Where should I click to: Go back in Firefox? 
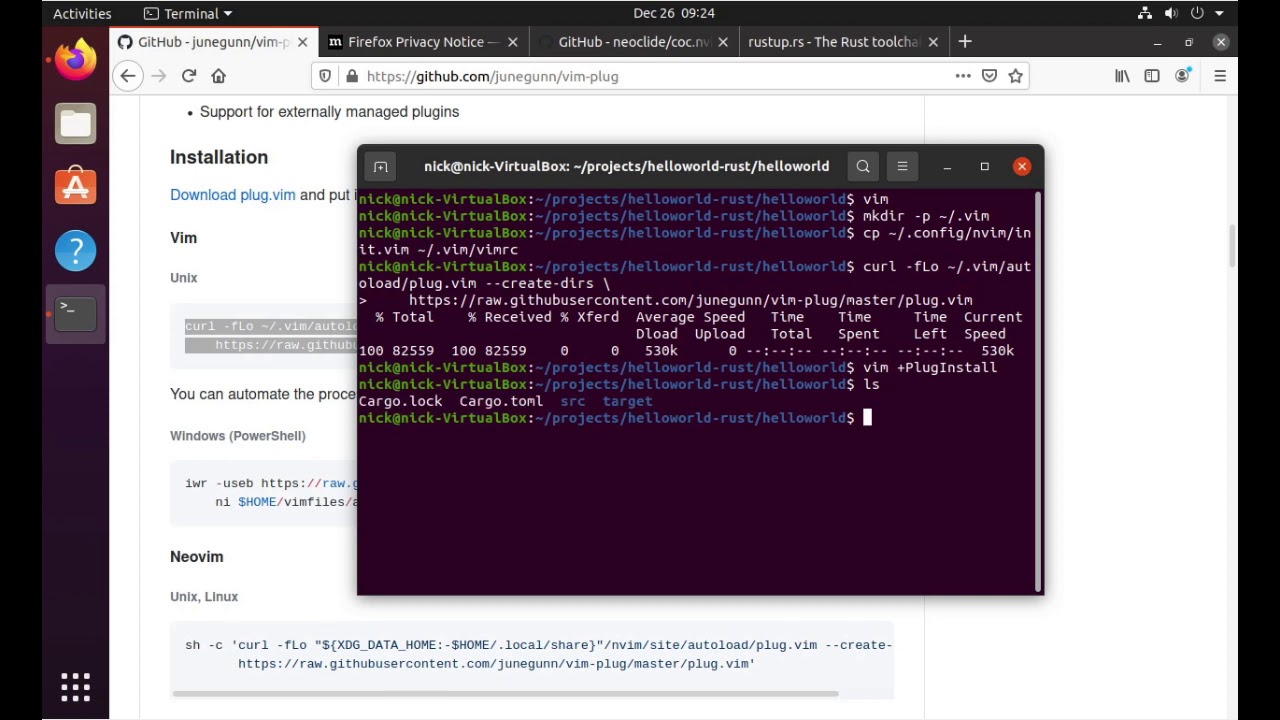(127, 76)
